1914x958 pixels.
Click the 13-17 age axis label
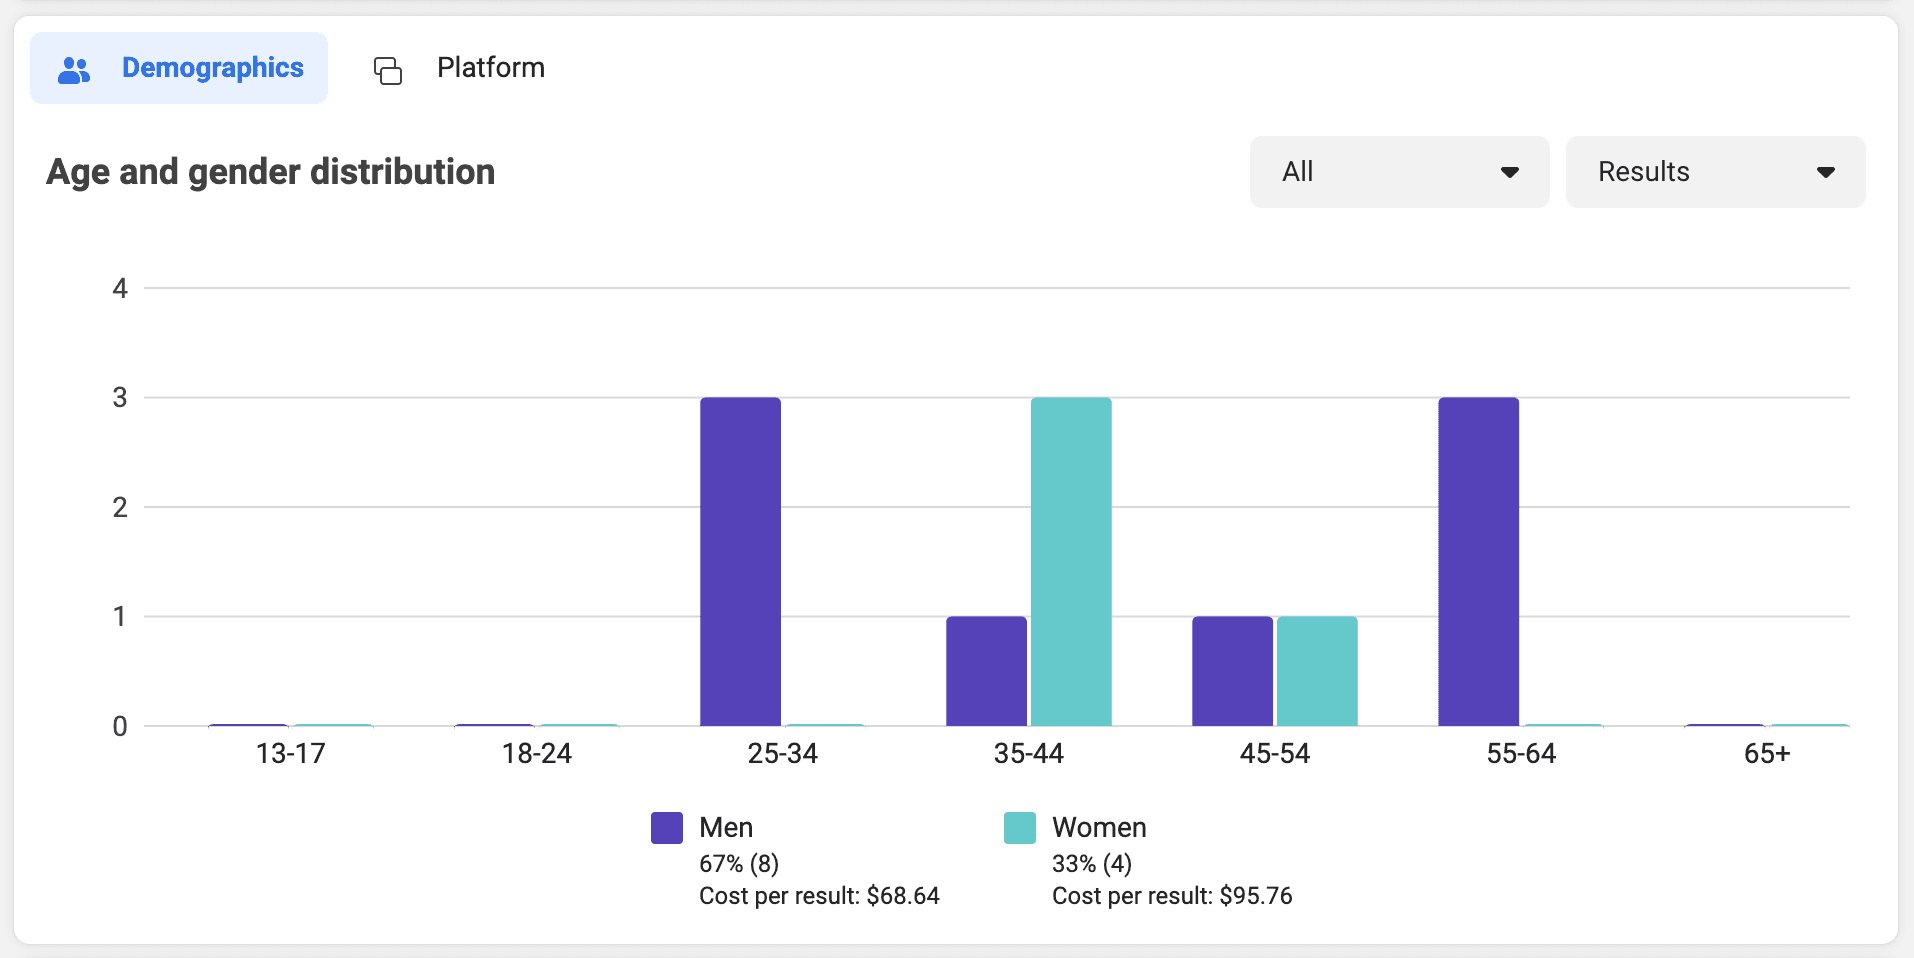tap(291, 754)
